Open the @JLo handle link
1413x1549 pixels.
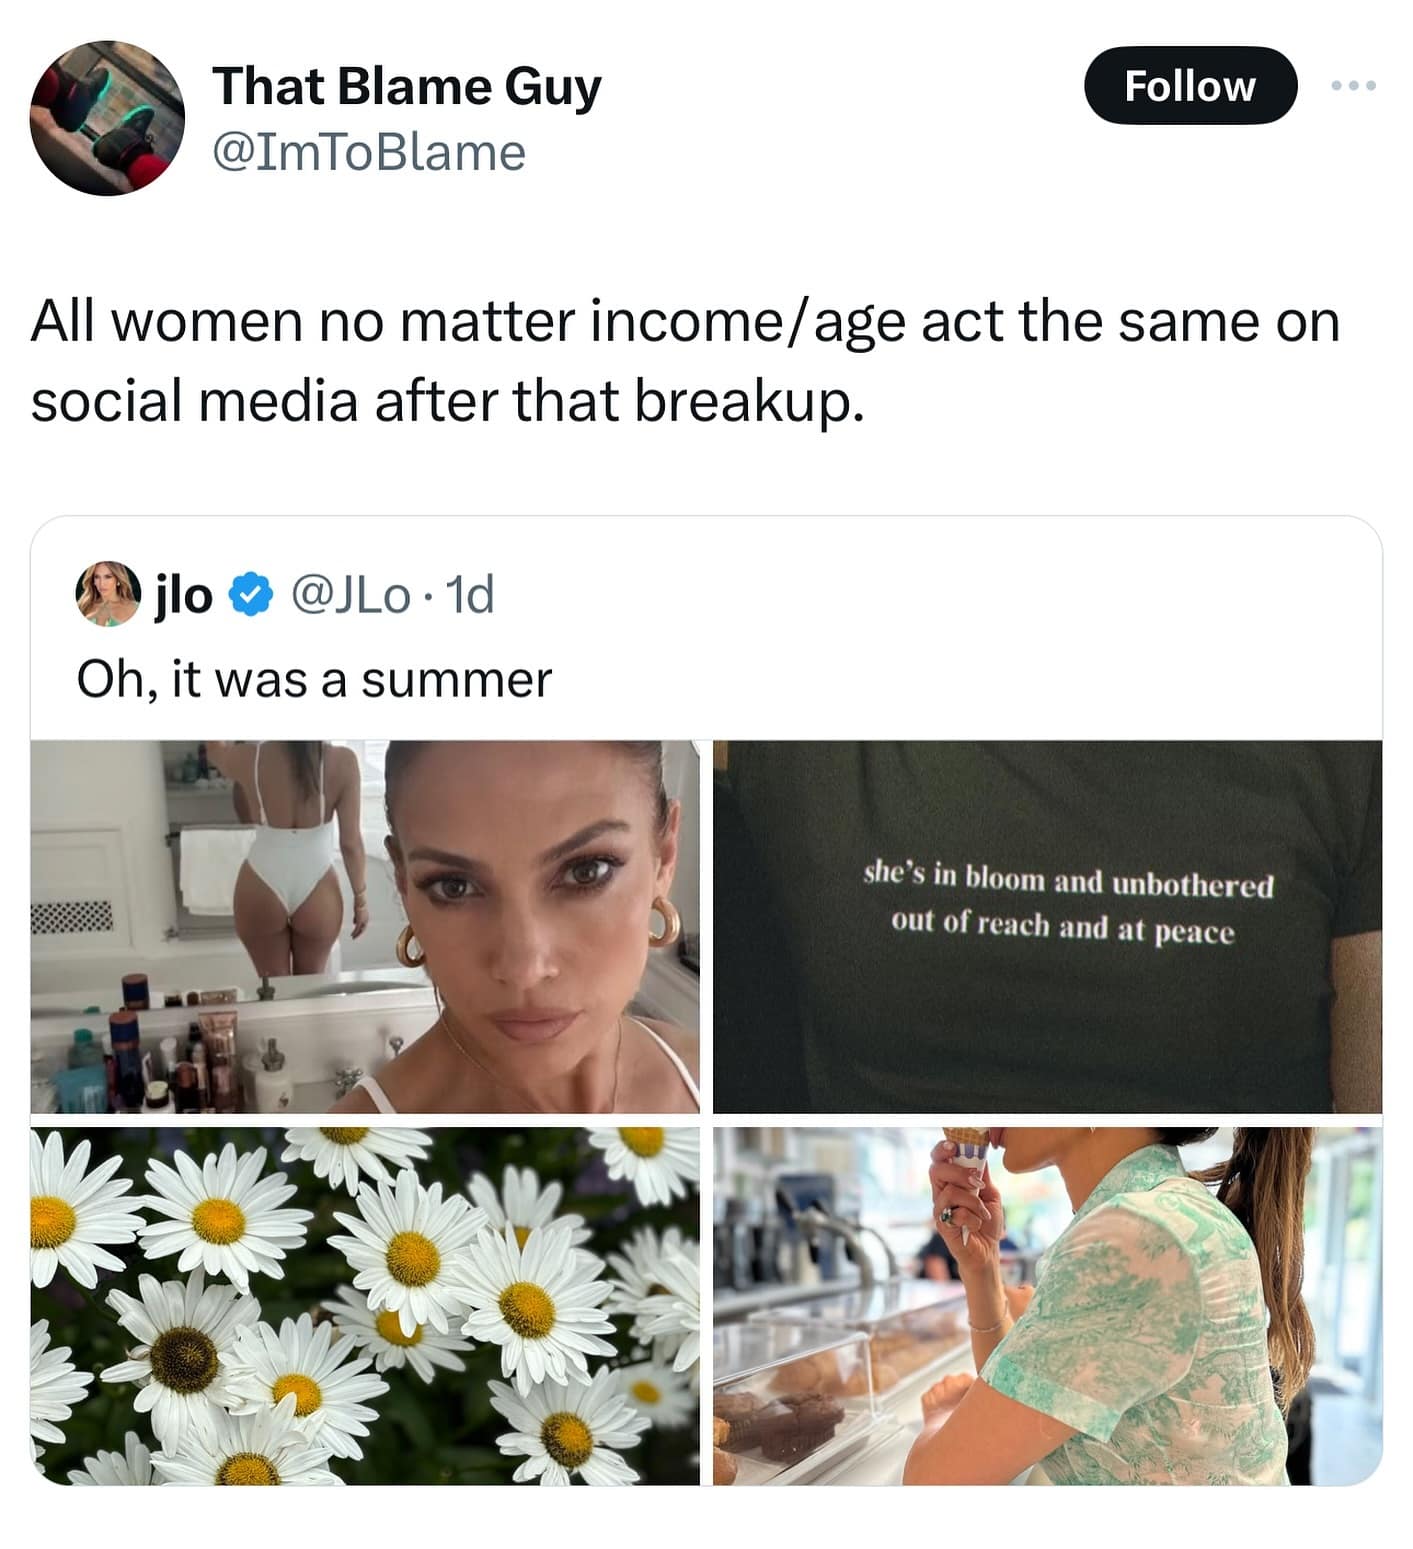tap(350, 595)
